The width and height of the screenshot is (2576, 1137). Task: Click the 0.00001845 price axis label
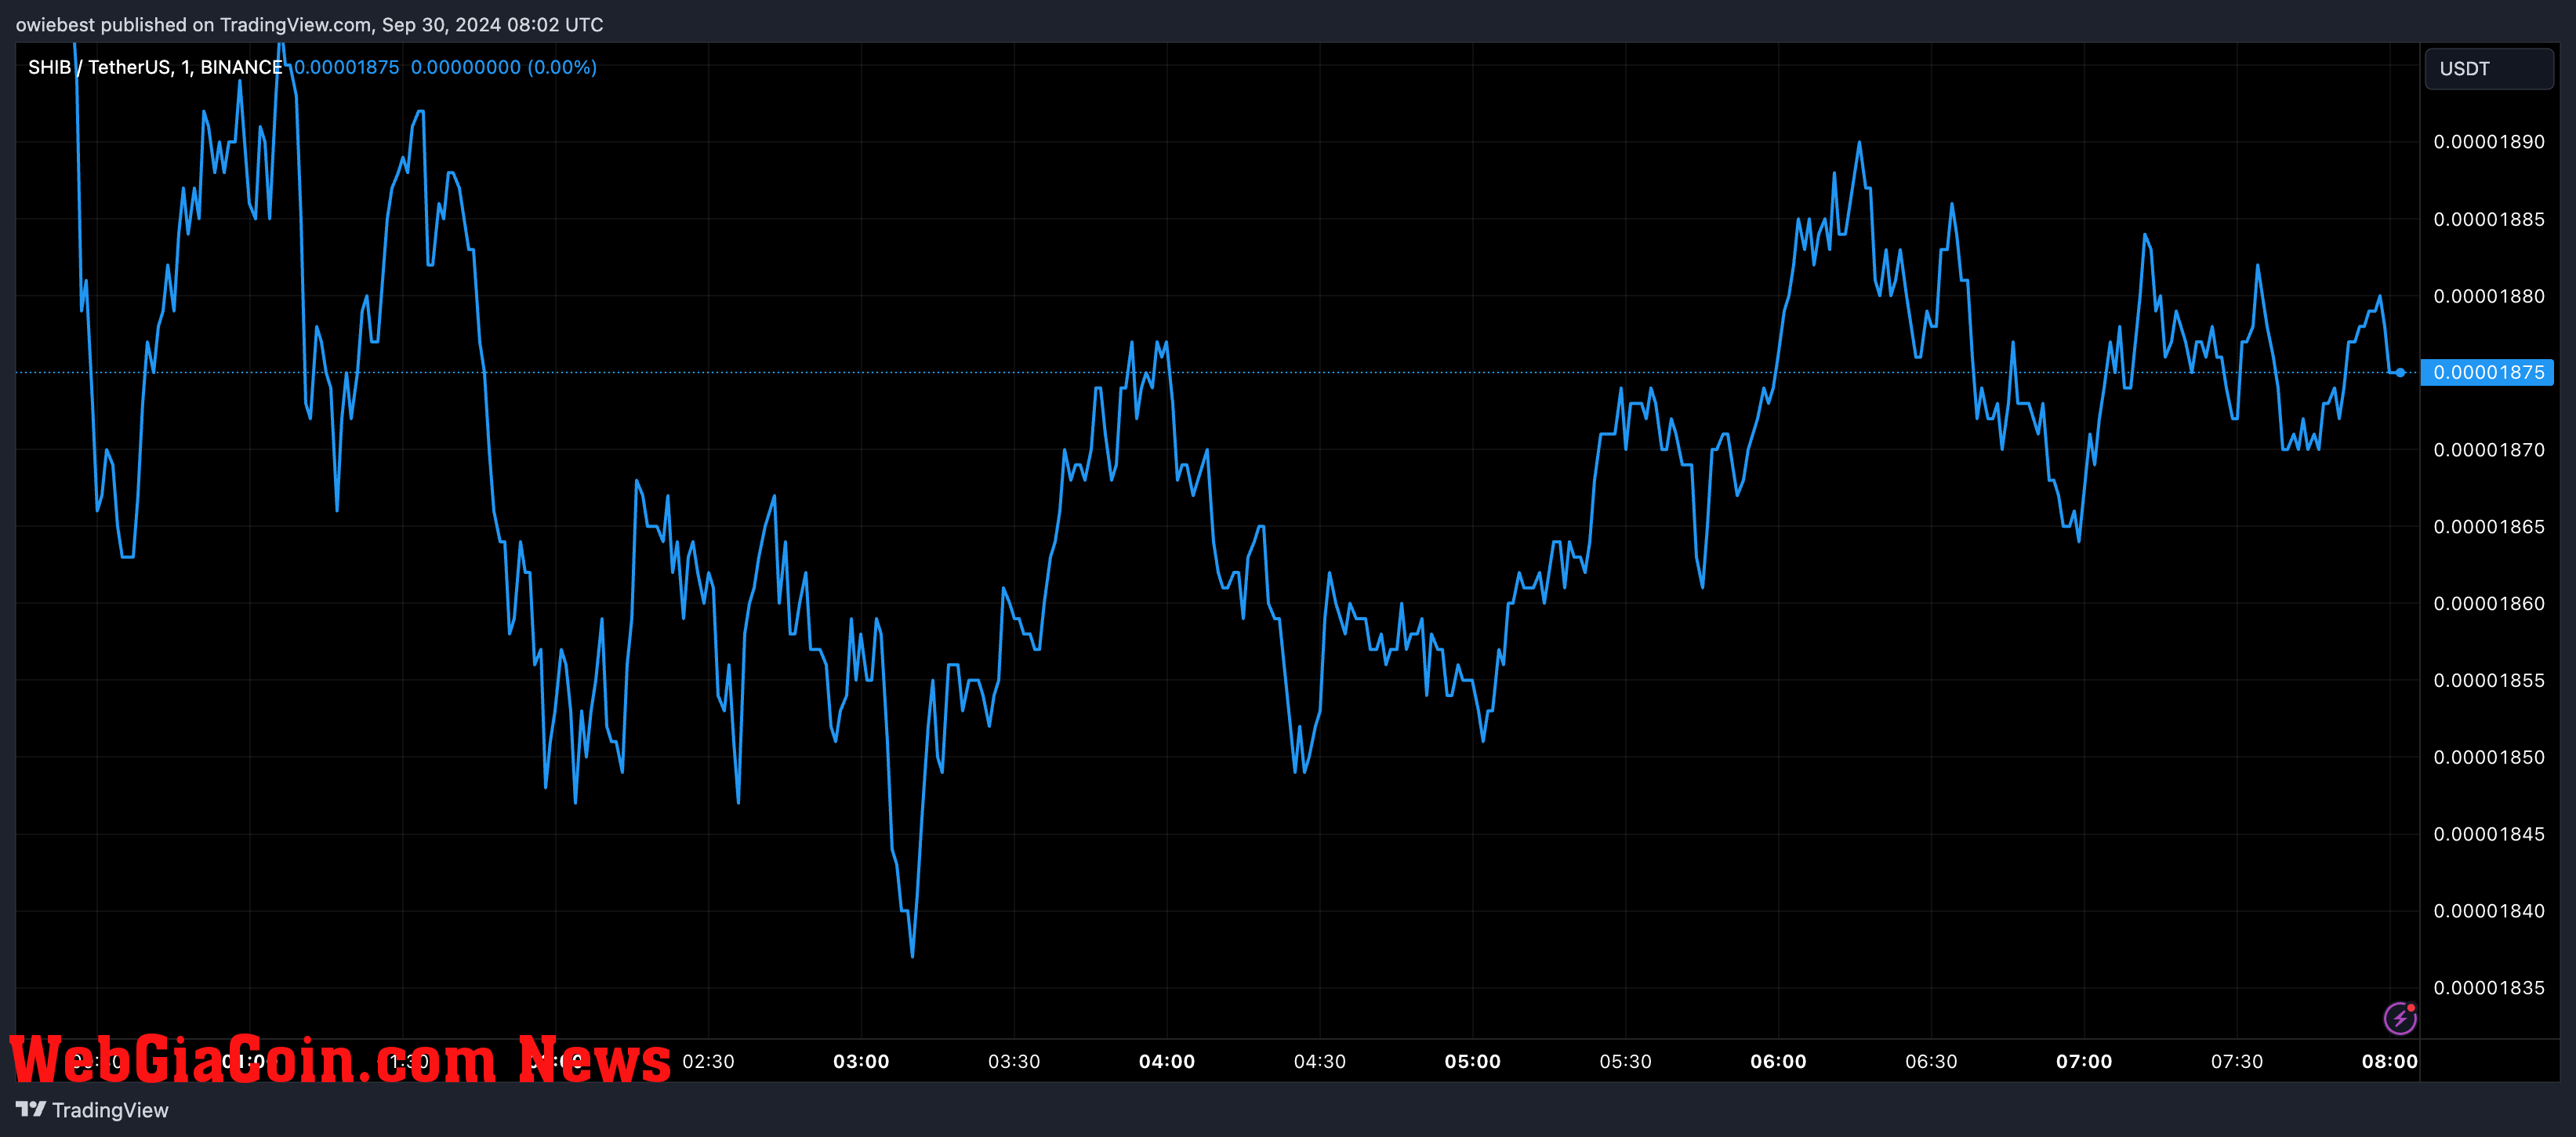tap(2489, 834)
